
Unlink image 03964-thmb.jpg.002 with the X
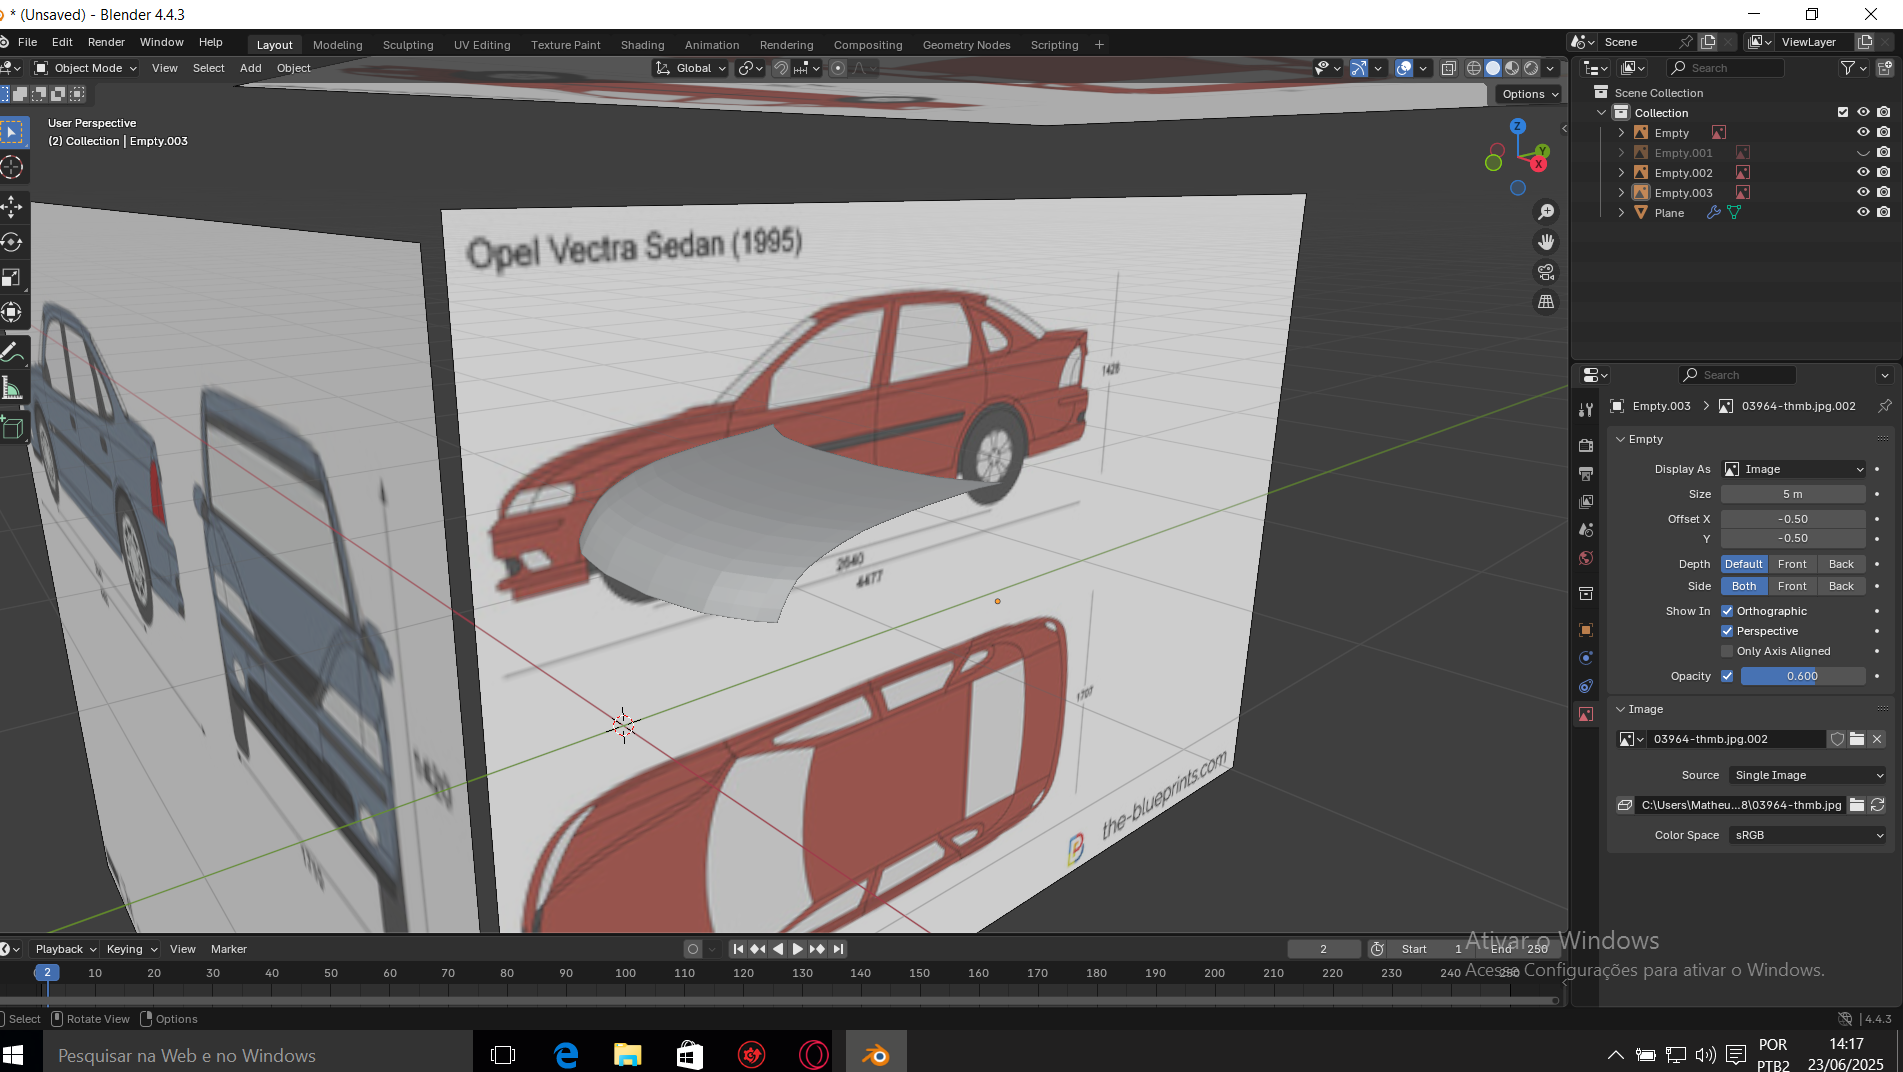coord(1877,739)
